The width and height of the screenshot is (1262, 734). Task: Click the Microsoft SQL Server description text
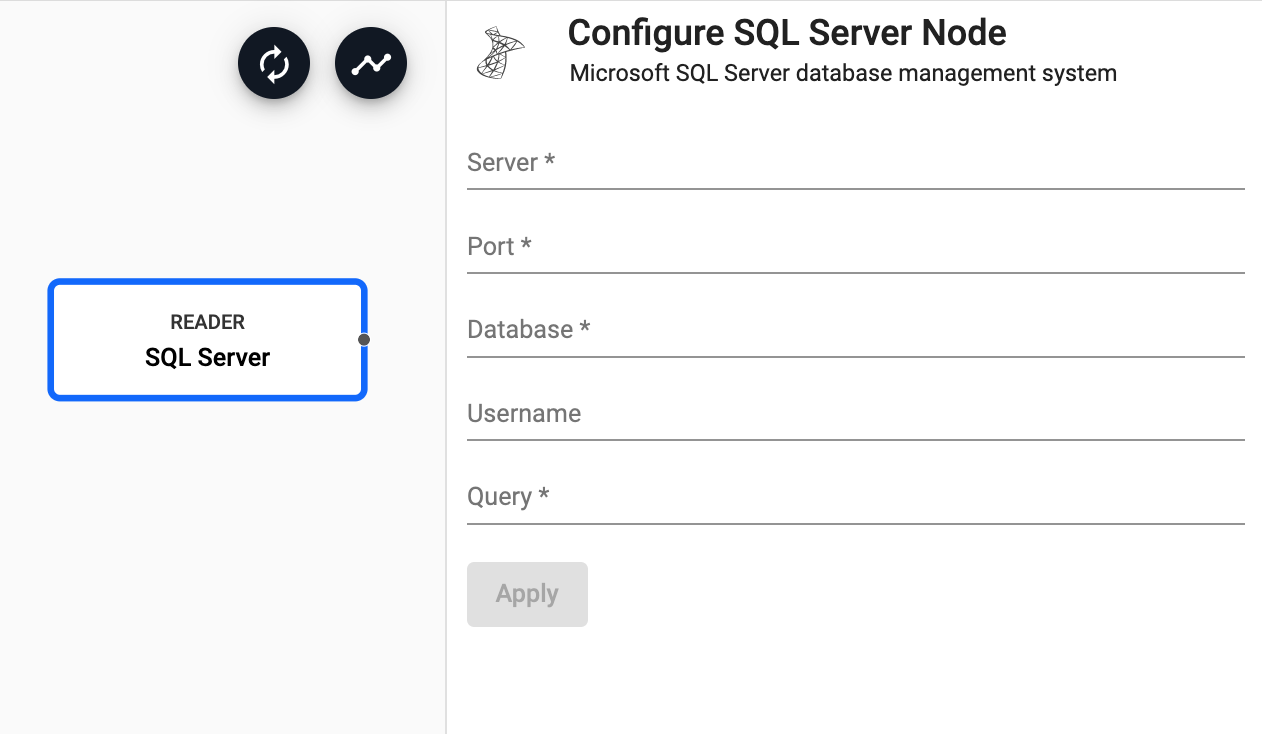click(x=843, y=73)
